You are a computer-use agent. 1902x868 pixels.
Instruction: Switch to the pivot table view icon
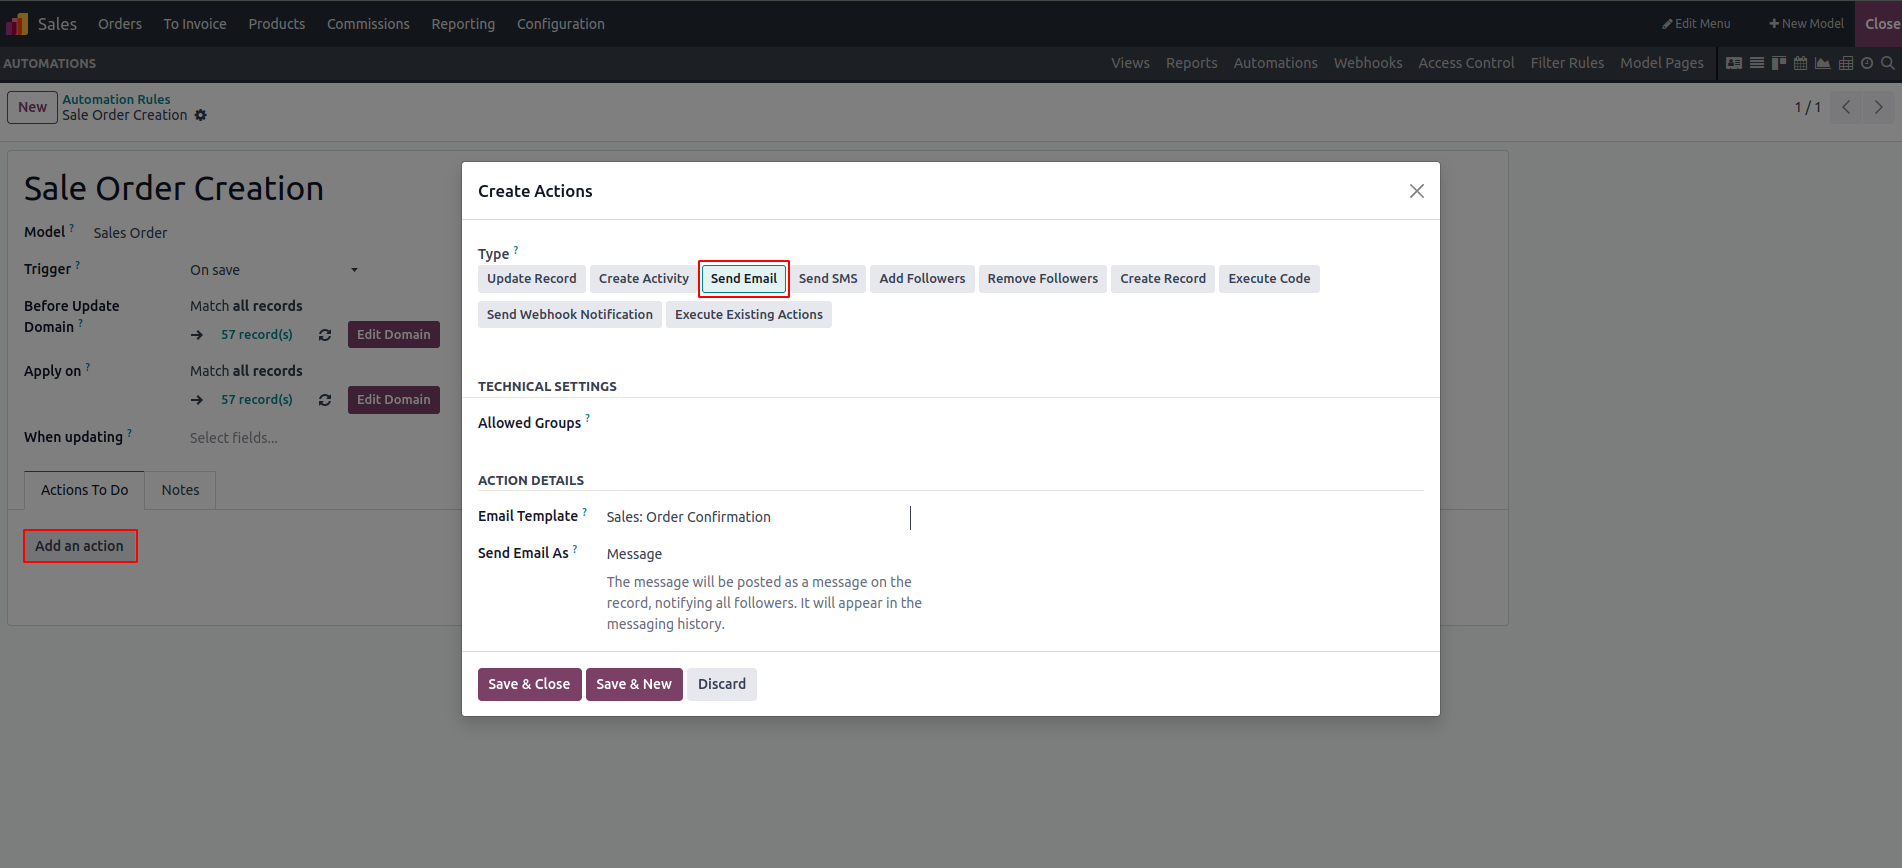coord(1846,63)
